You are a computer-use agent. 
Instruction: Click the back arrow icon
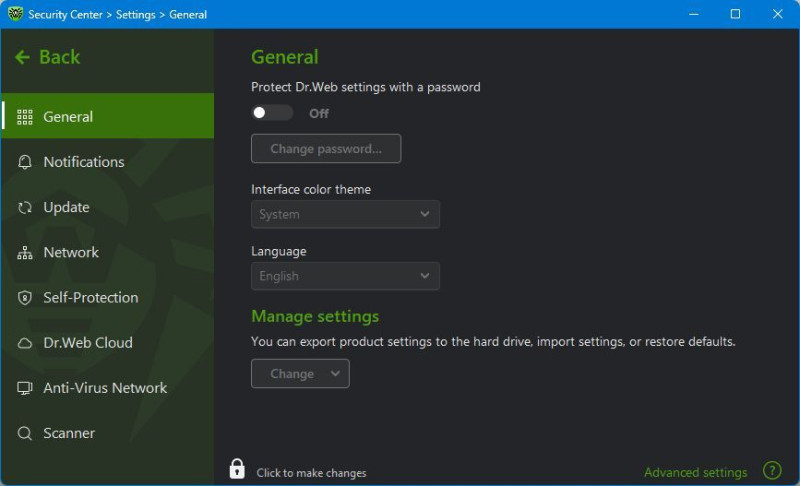[22, 57]
